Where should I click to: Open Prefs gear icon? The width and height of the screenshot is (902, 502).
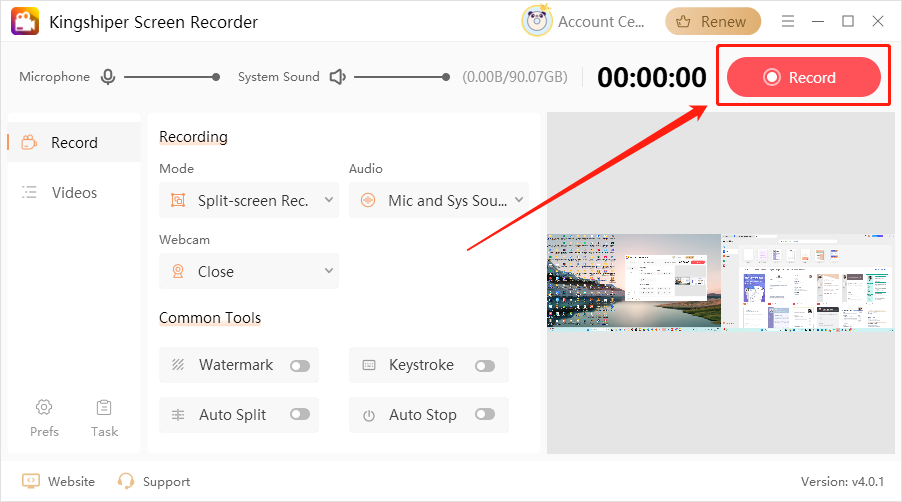click(44, 407)
